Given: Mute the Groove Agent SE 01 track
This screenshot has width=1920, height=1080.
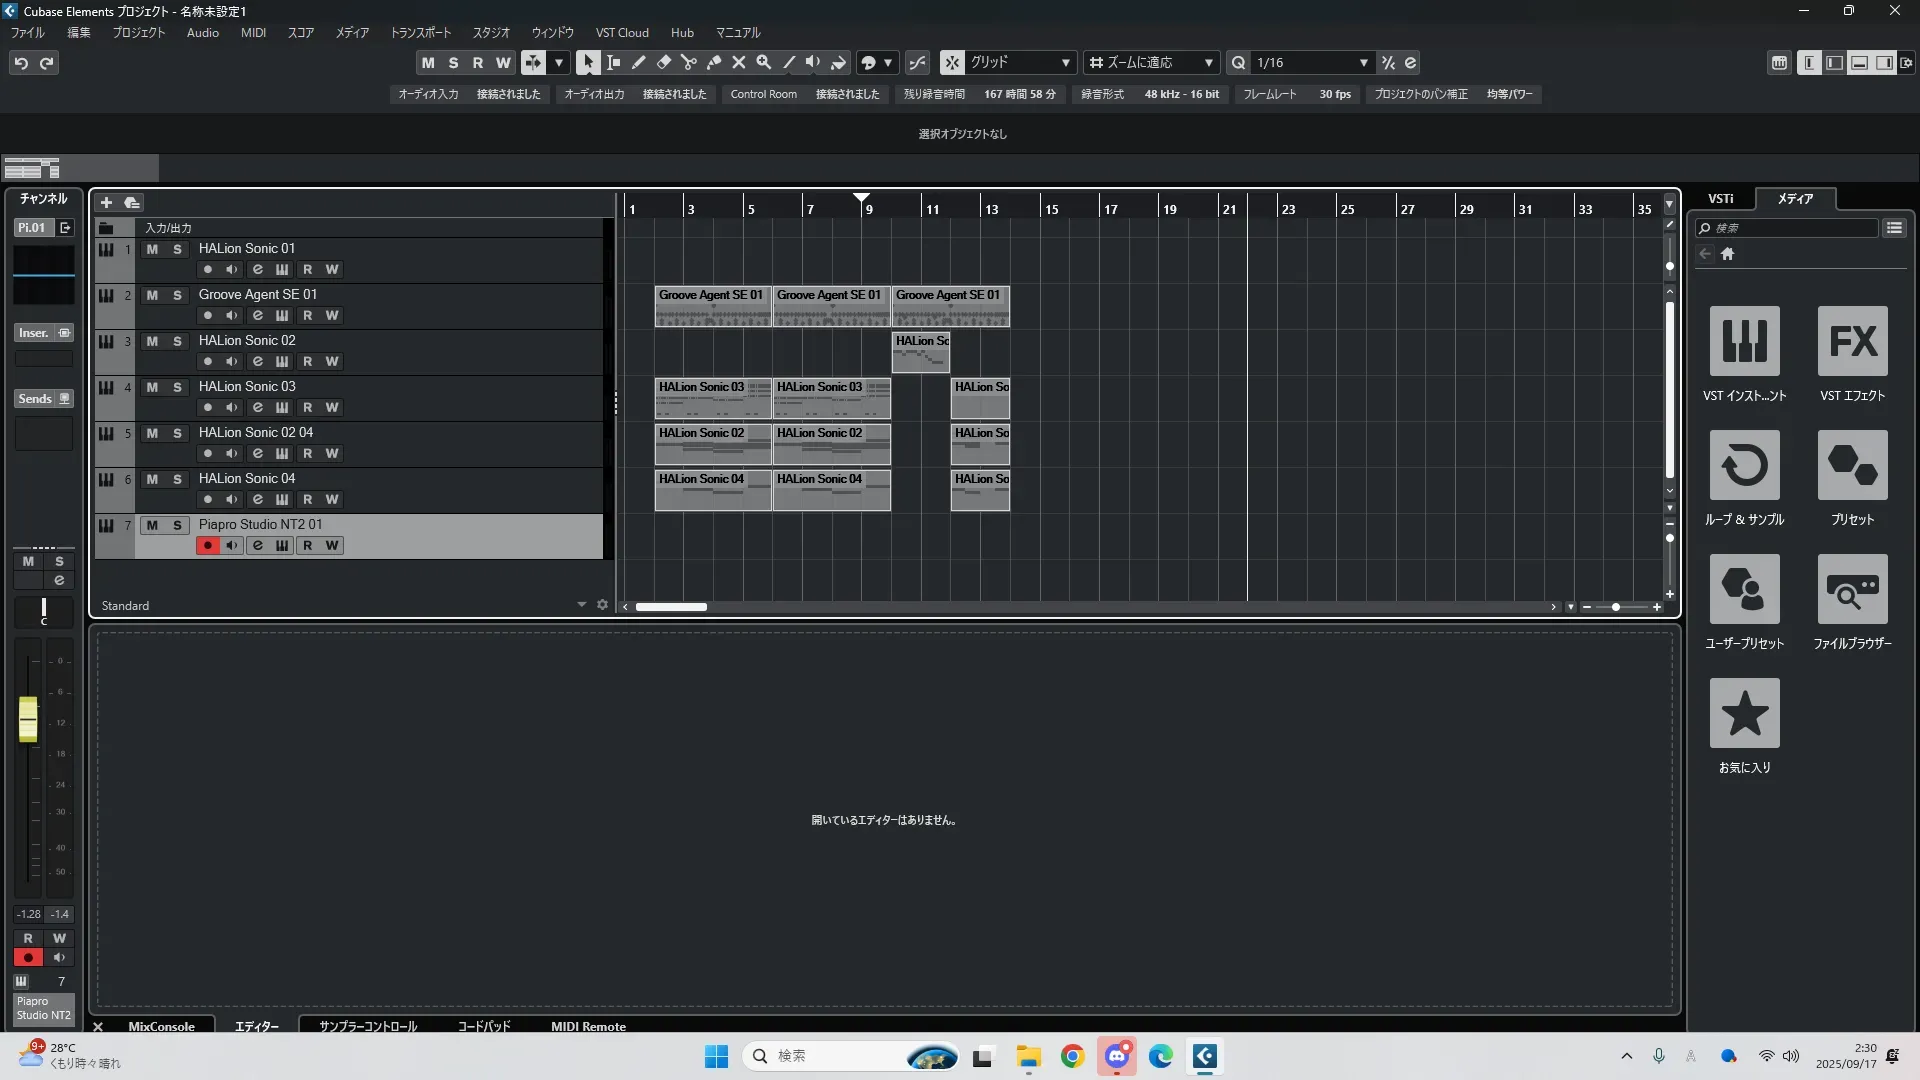Looking at the screenshot, I should click(152, 295).
